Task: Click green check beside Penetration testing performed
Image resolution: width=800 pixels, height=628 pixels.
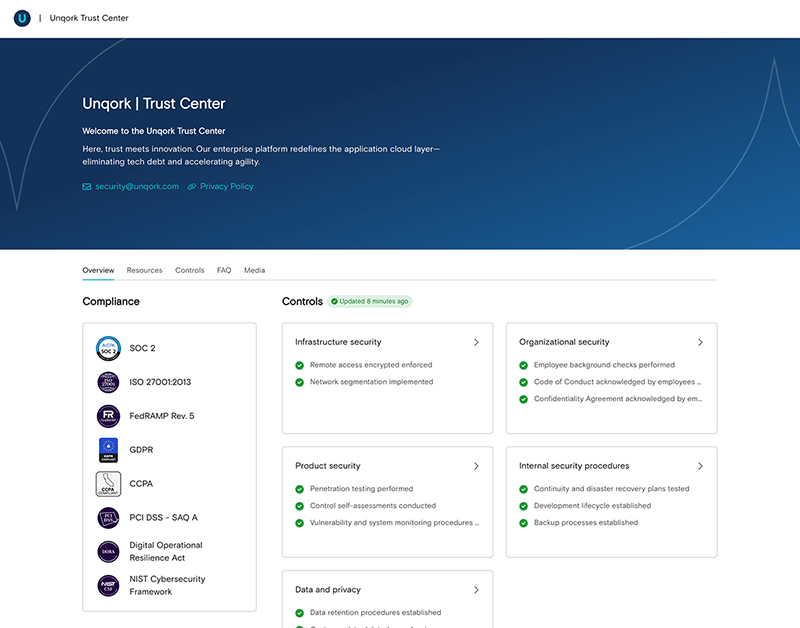Action: tap(300, 490)
